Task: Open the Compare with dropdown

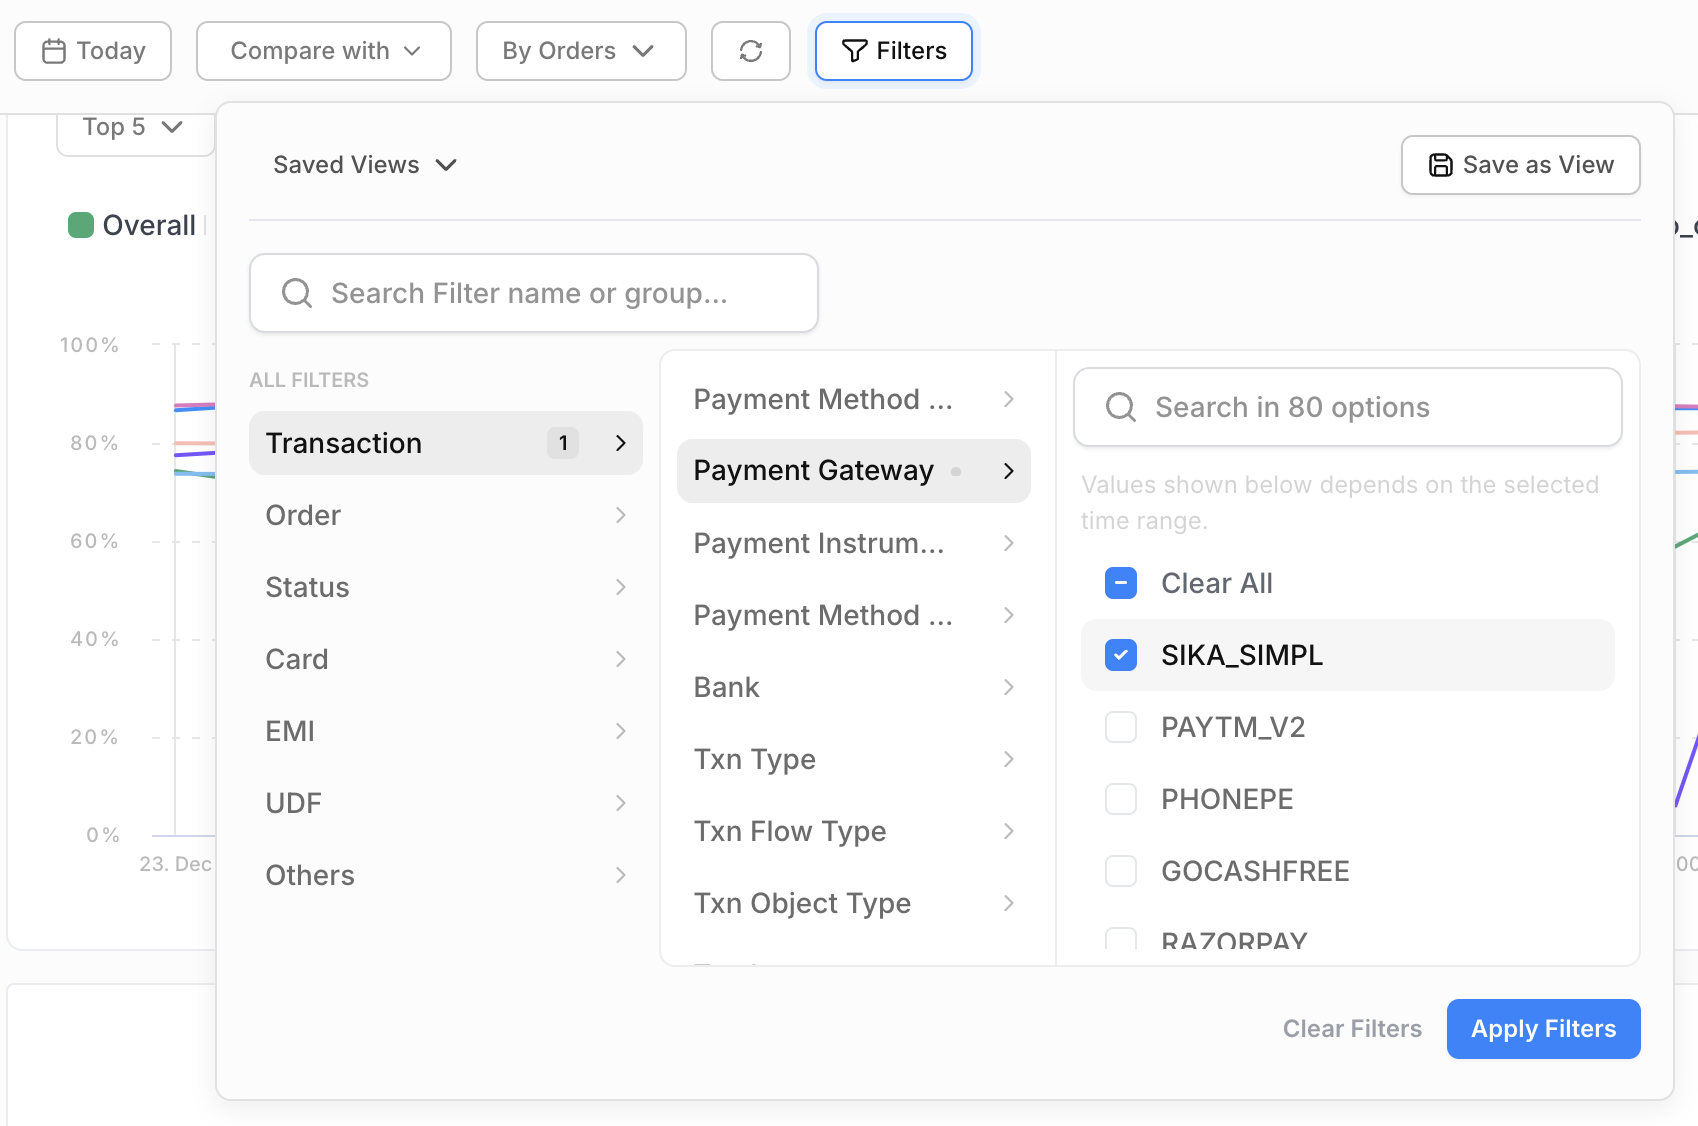Action: point(324,51)
